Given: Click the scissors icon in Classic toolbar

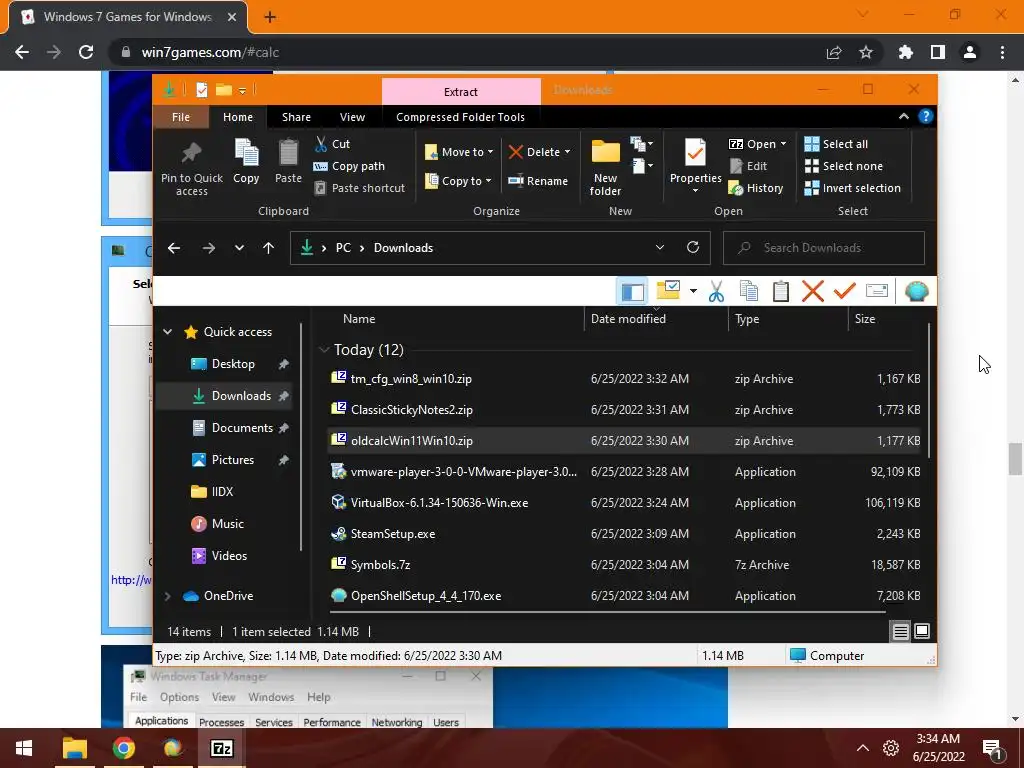Looking at the screenshot, I should coord(716,291).
